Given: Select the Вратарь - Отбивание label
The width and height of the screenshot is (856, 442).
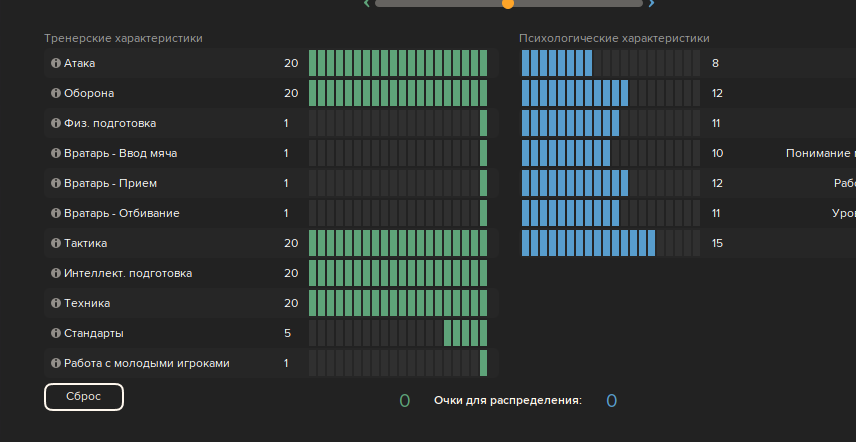Looking at the screenshot, I should (x=121, y=213).
